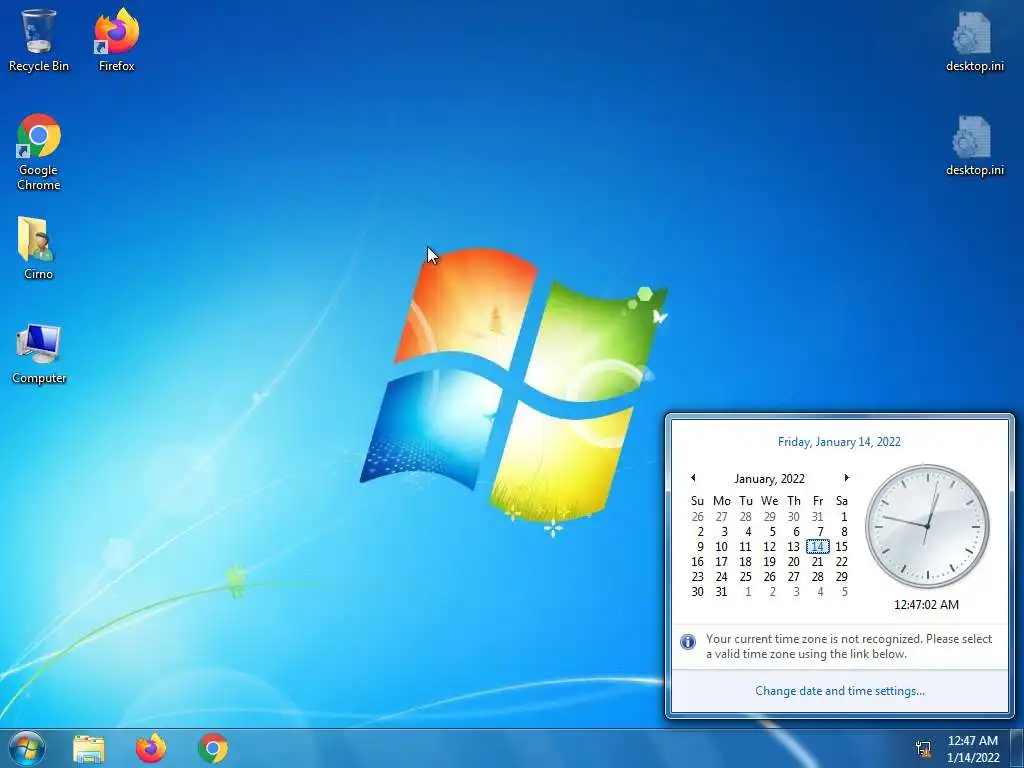
Task: Launch Firefox from the taskbar
Action: coord(151,748)
